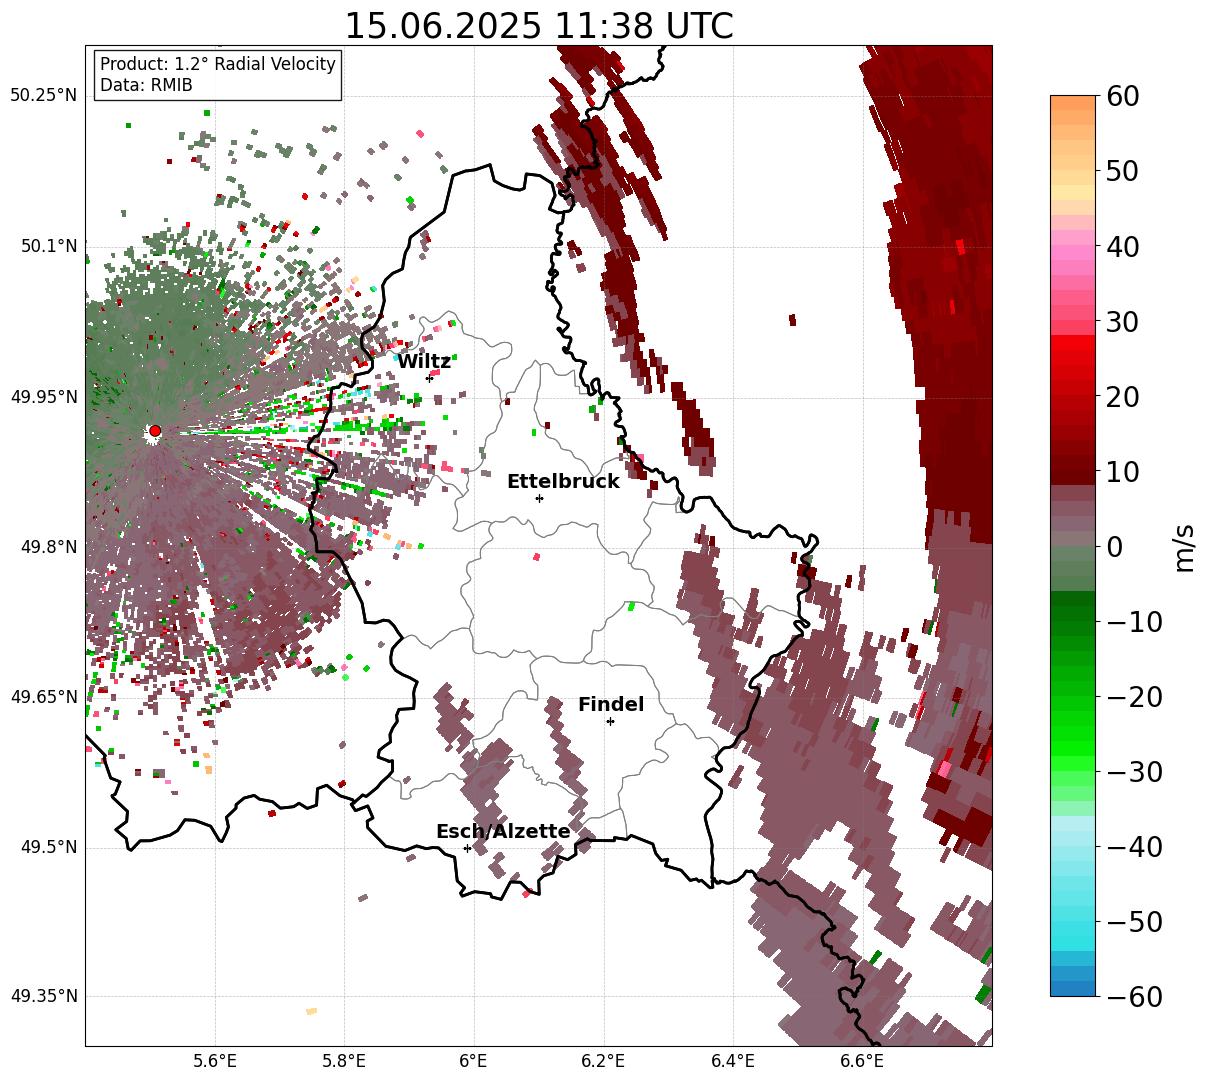Click the 50.25°N latitude tick label

pos(43,96)
